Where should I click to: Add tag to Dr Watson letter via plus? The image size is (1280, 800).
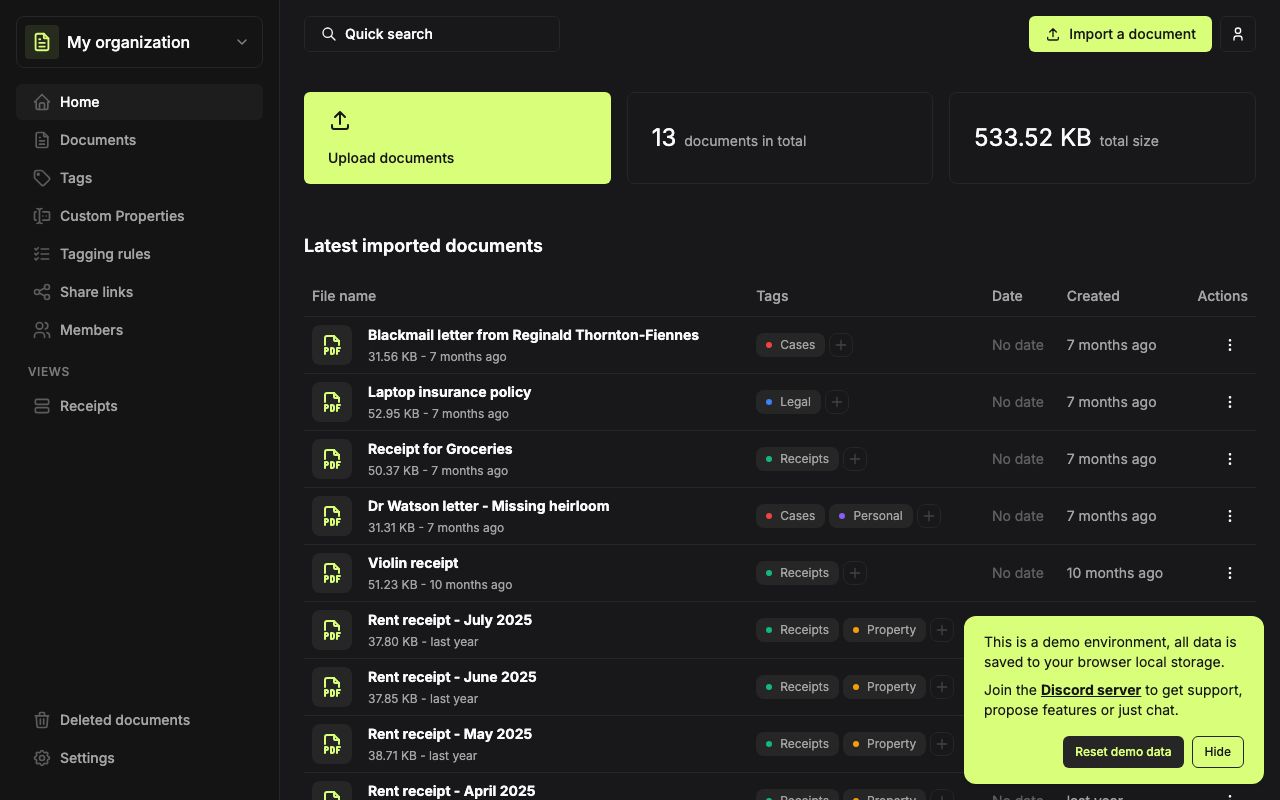[929, 516]
